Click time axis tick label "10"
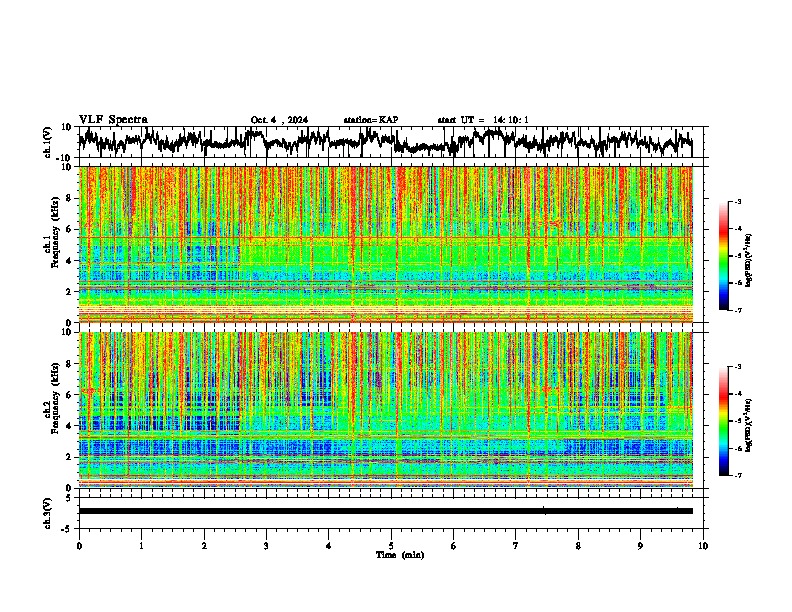This screenshot has height=612, width=792. (703, 546)
